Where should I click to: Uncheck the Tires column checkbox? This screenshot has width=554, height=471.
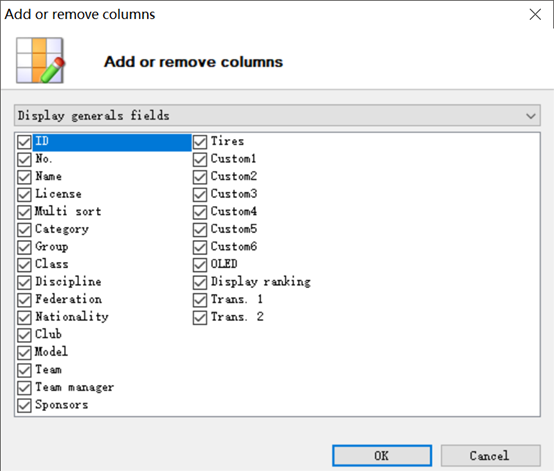(x=200, y=142)
